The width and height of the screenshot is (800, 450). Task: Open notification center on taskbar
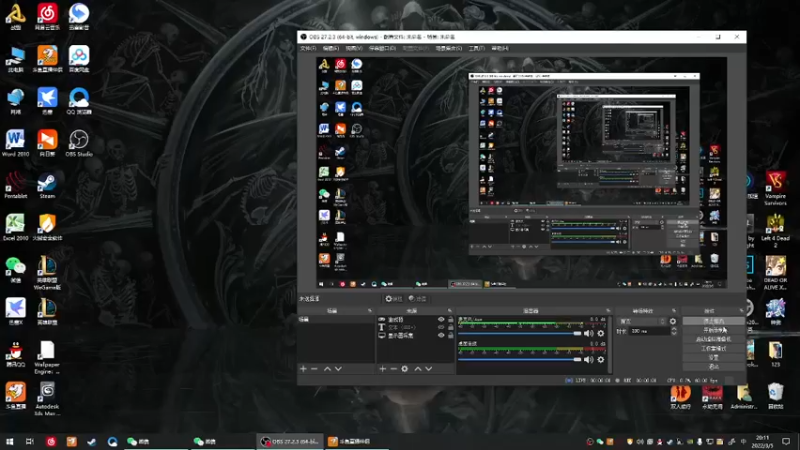[x=786, y=441]
